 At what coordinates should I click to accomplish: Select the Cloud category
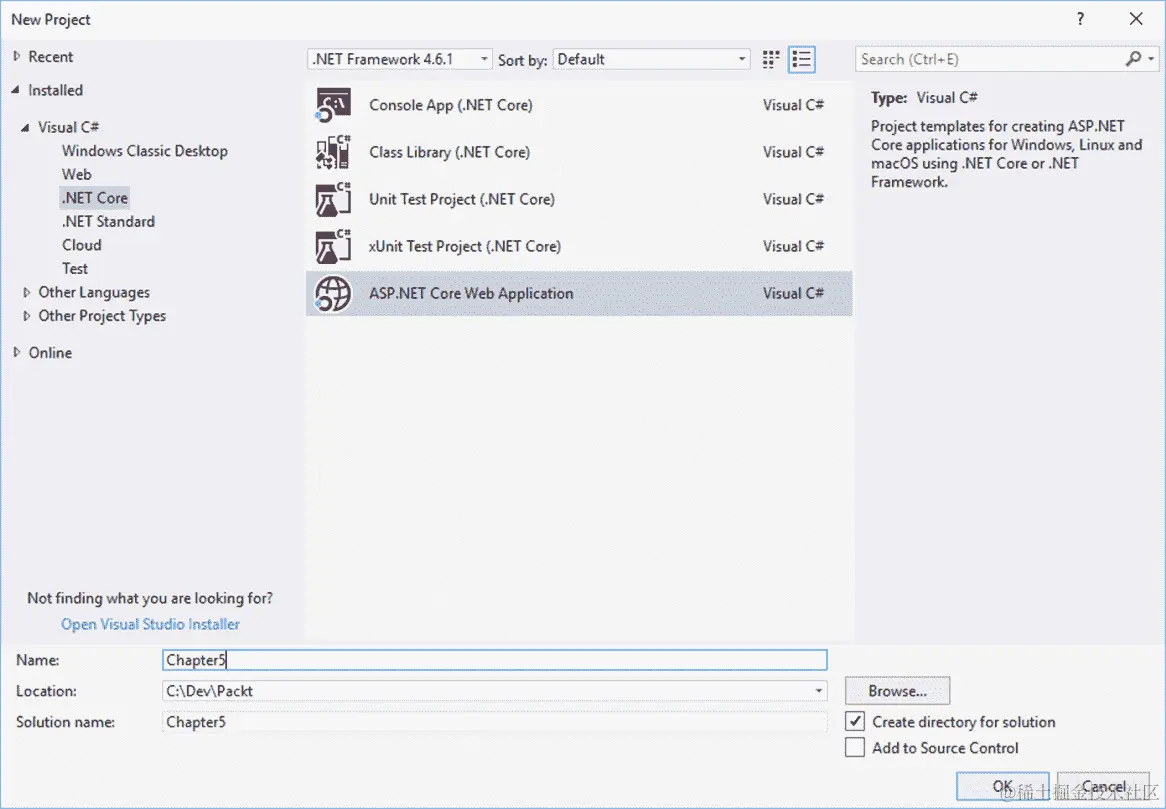pos(82,245)
